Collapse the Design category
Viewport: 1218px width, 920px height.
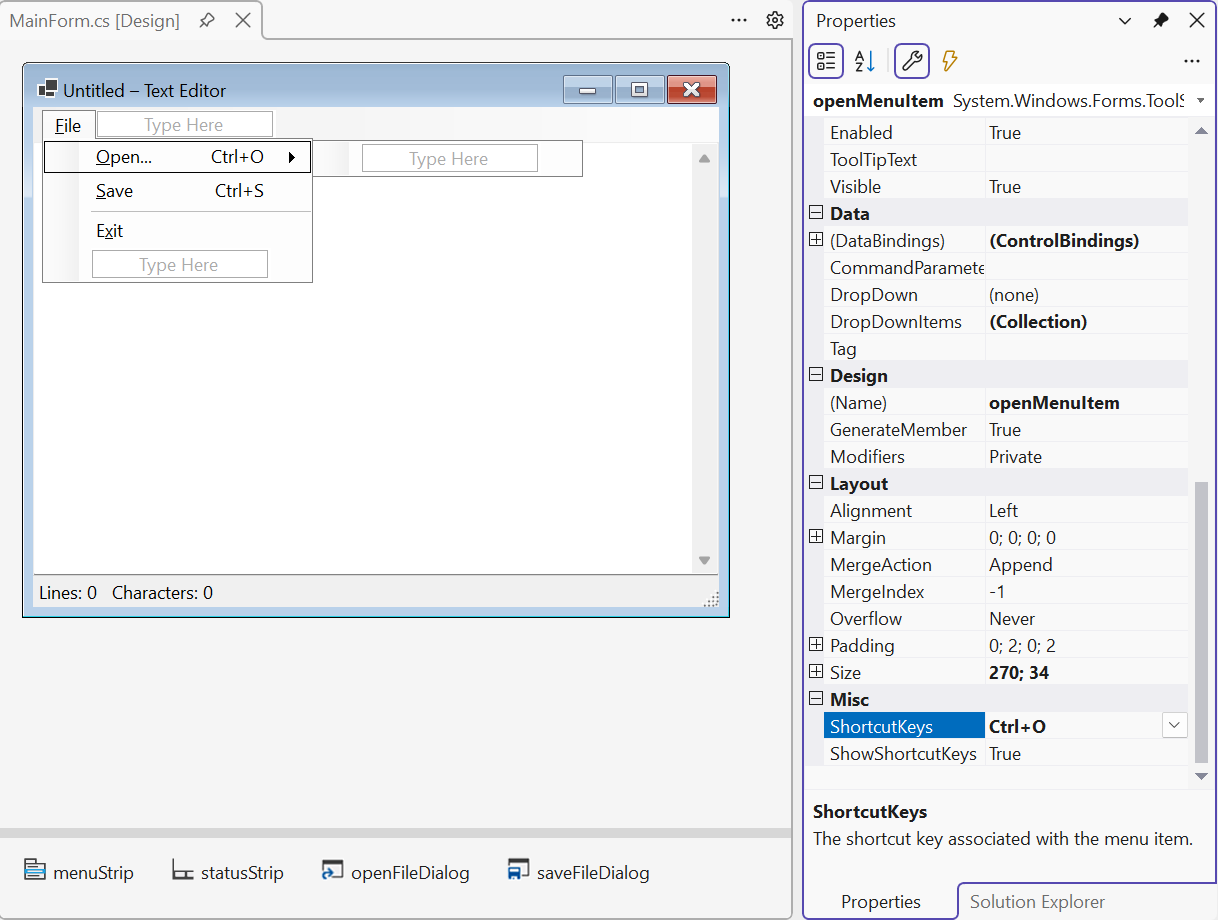coord(816,375)
